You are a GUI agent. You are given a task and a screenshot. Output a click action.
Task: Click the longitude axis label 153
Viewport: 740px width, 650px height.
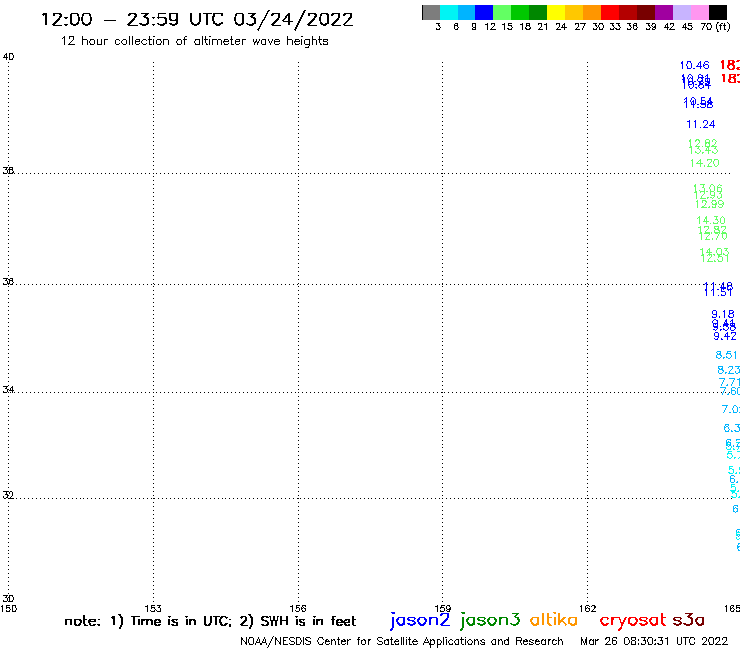[x=153, y=609]
